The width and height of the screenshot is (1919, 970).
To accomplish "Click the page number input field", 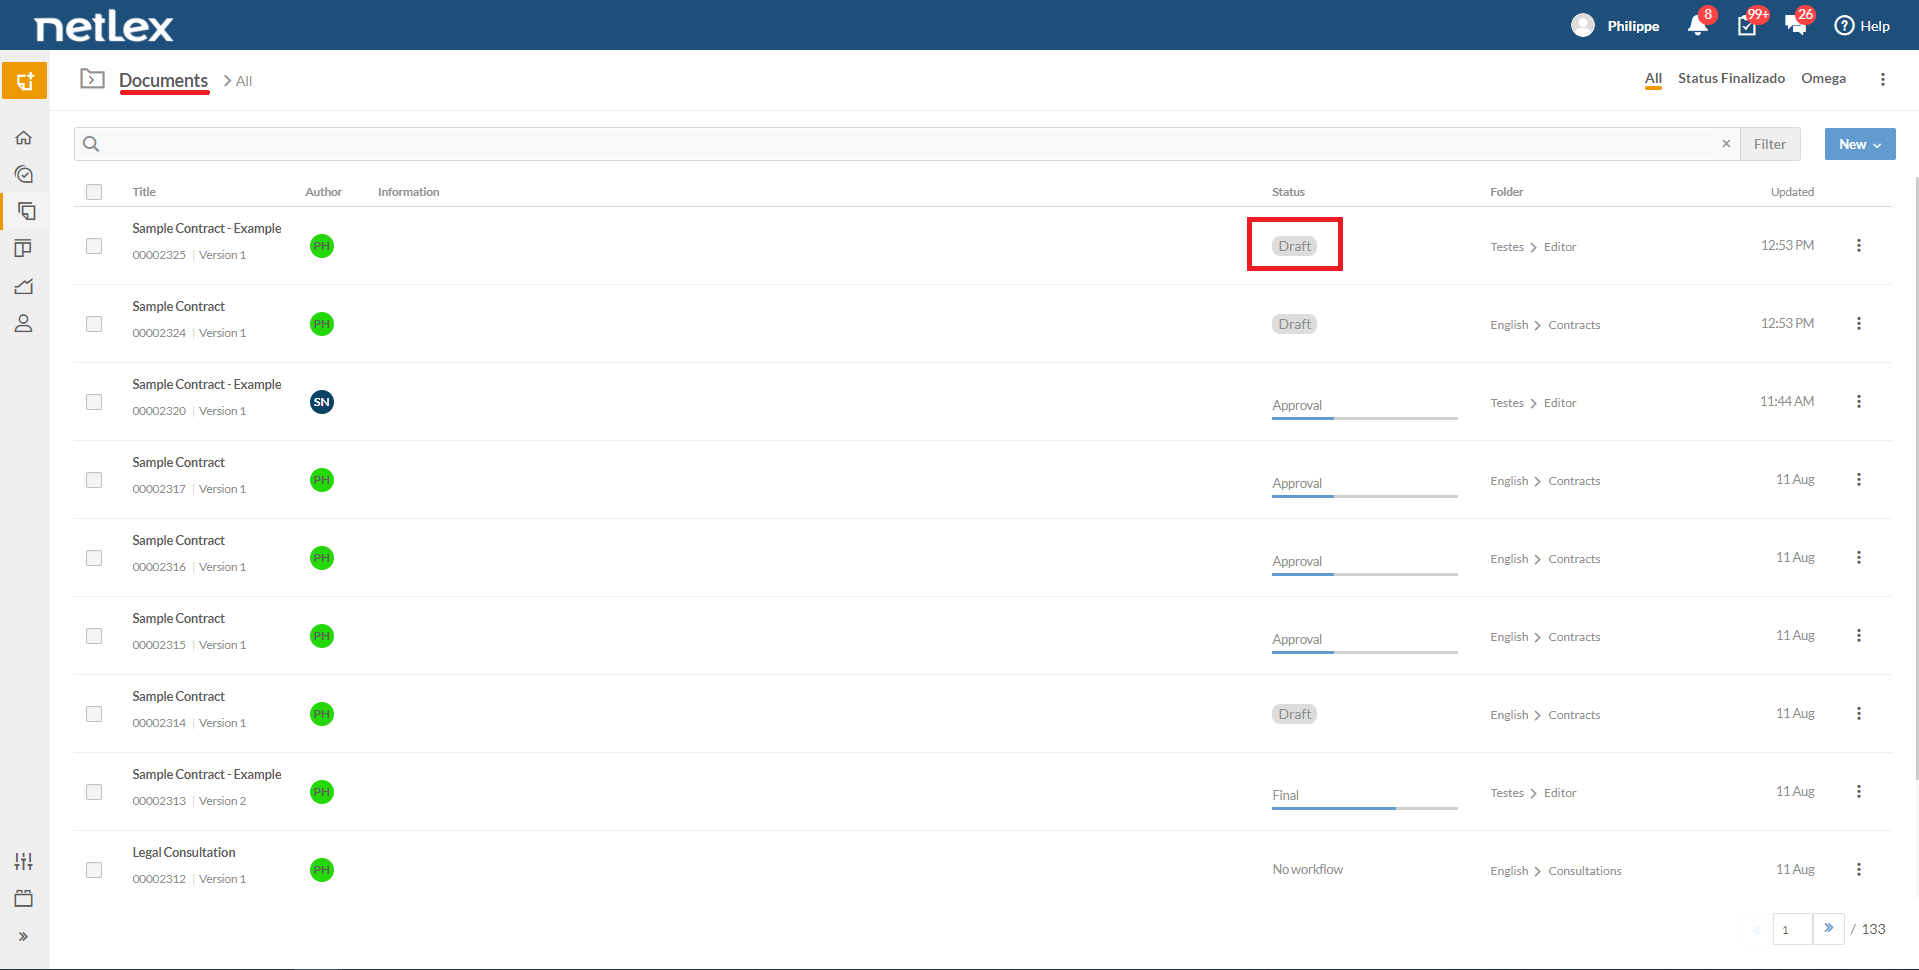I will point(1793,929).
